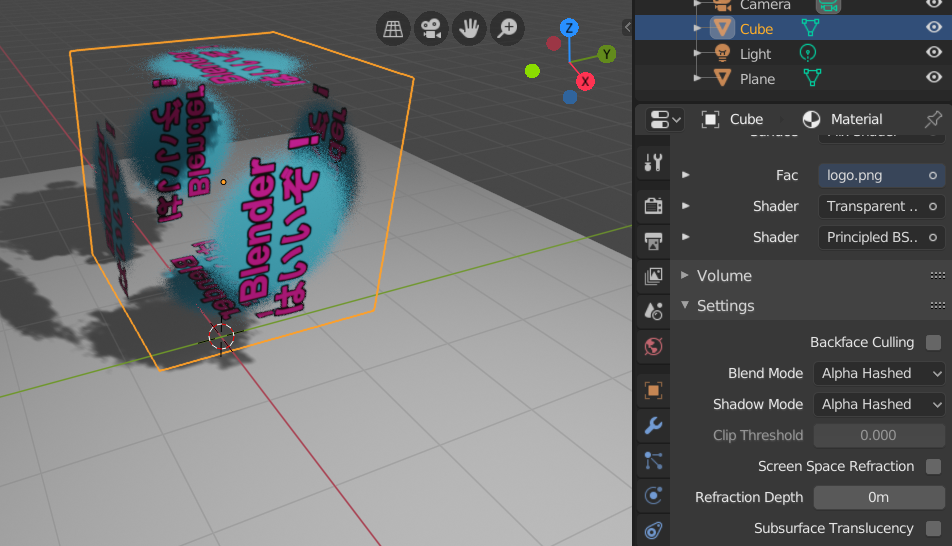Click the Plane object icon in outliner
The image size is (952, 546).
tap(722, 78)
